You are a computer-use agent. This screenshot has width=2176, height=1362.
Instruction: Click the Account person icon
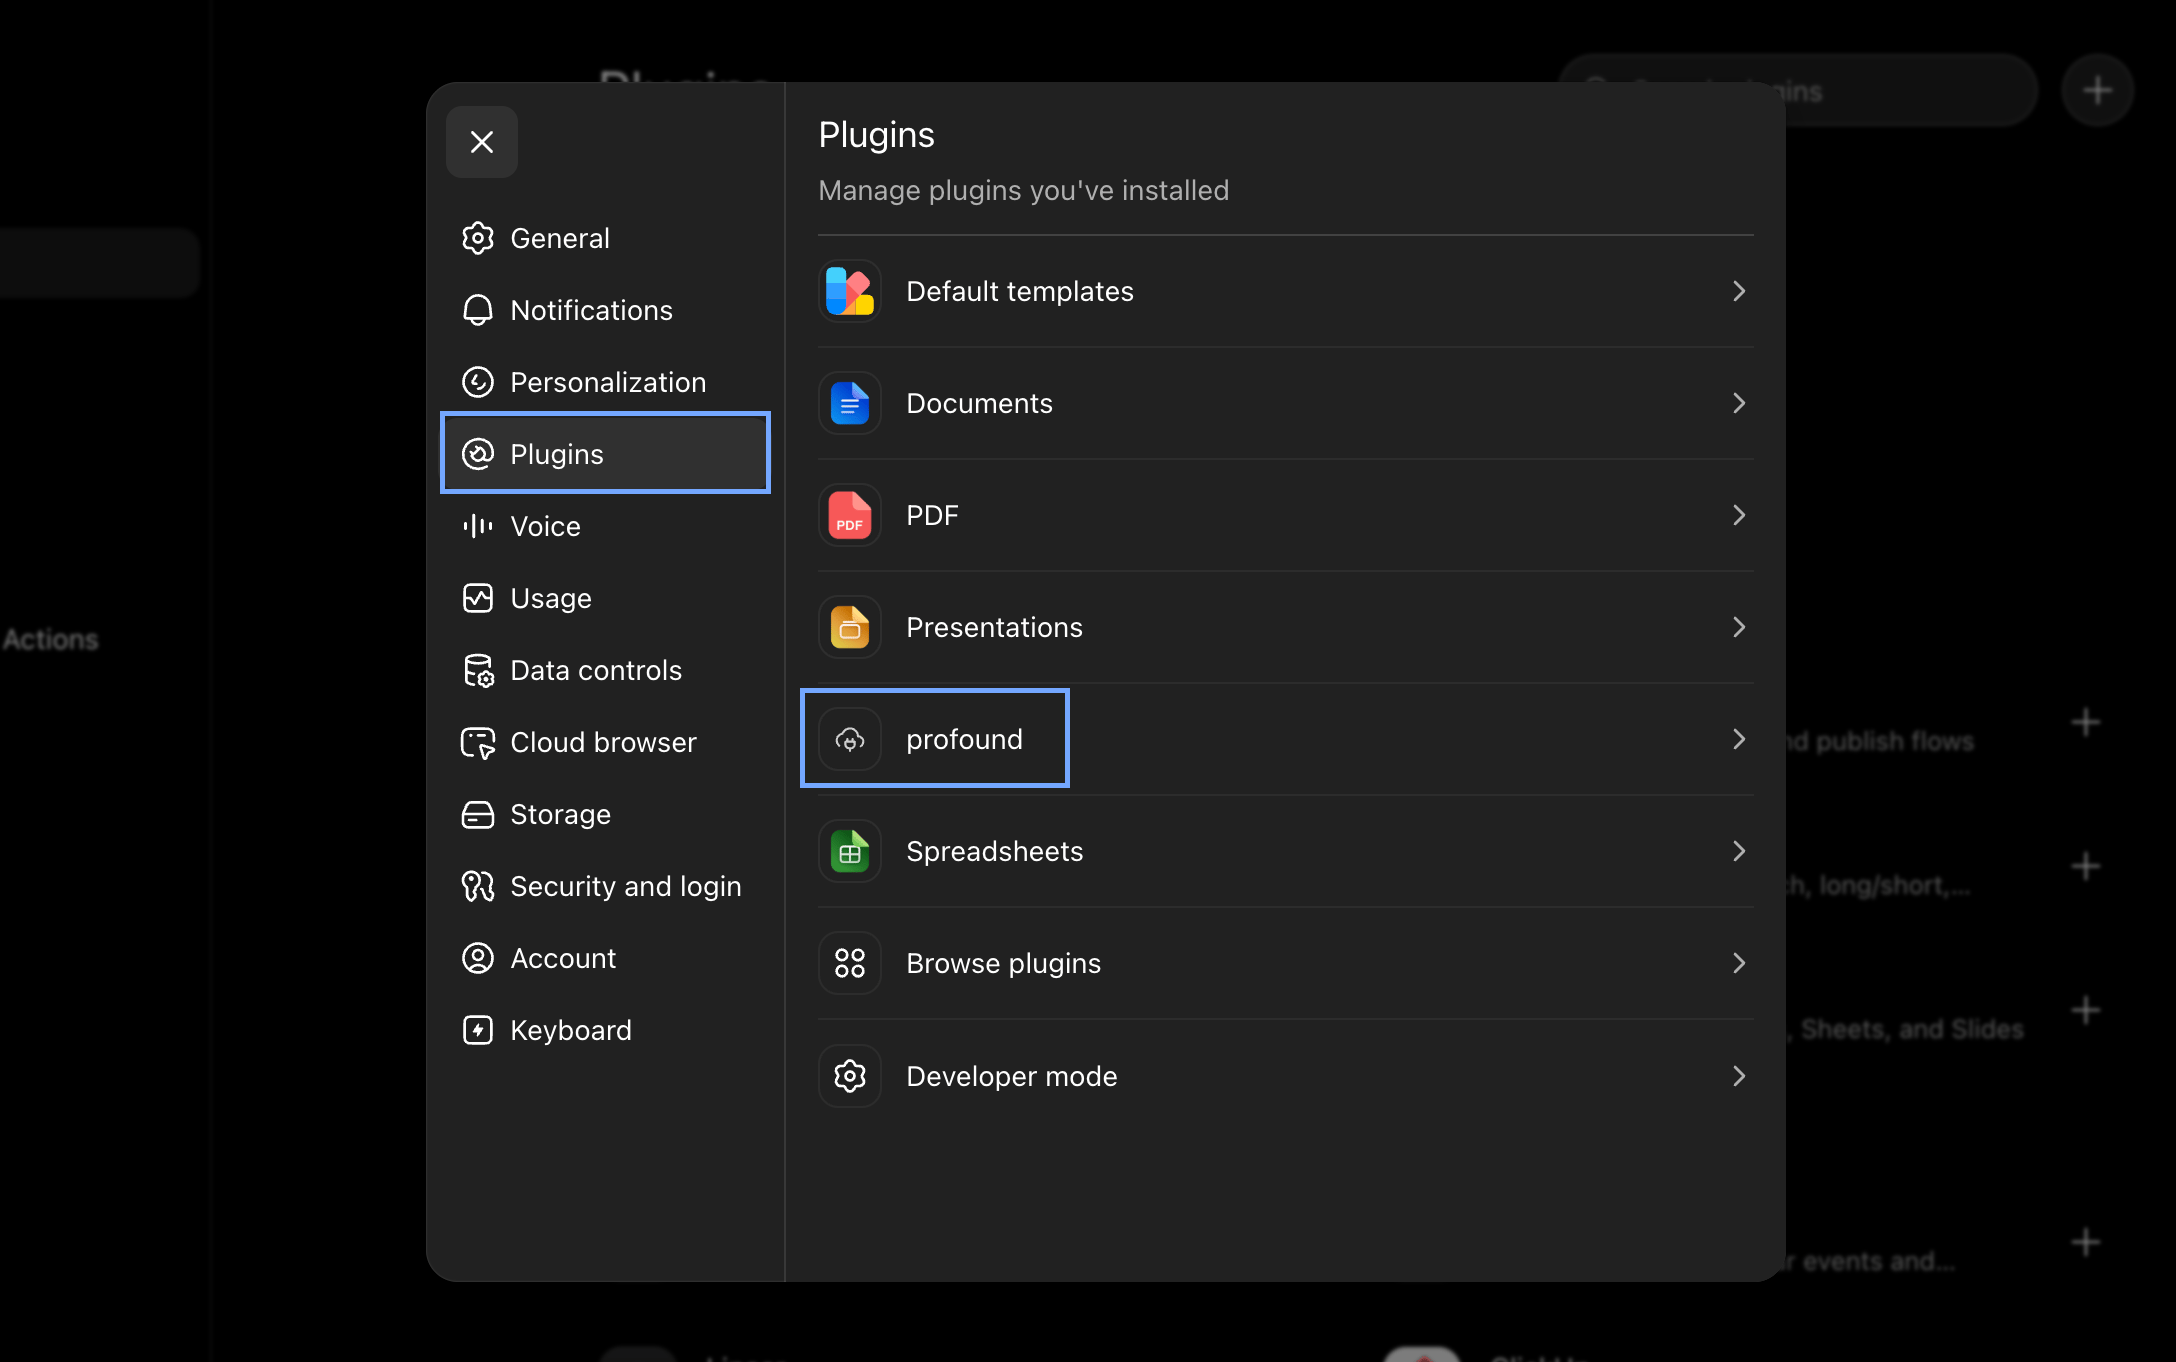(x=478, y=958)
